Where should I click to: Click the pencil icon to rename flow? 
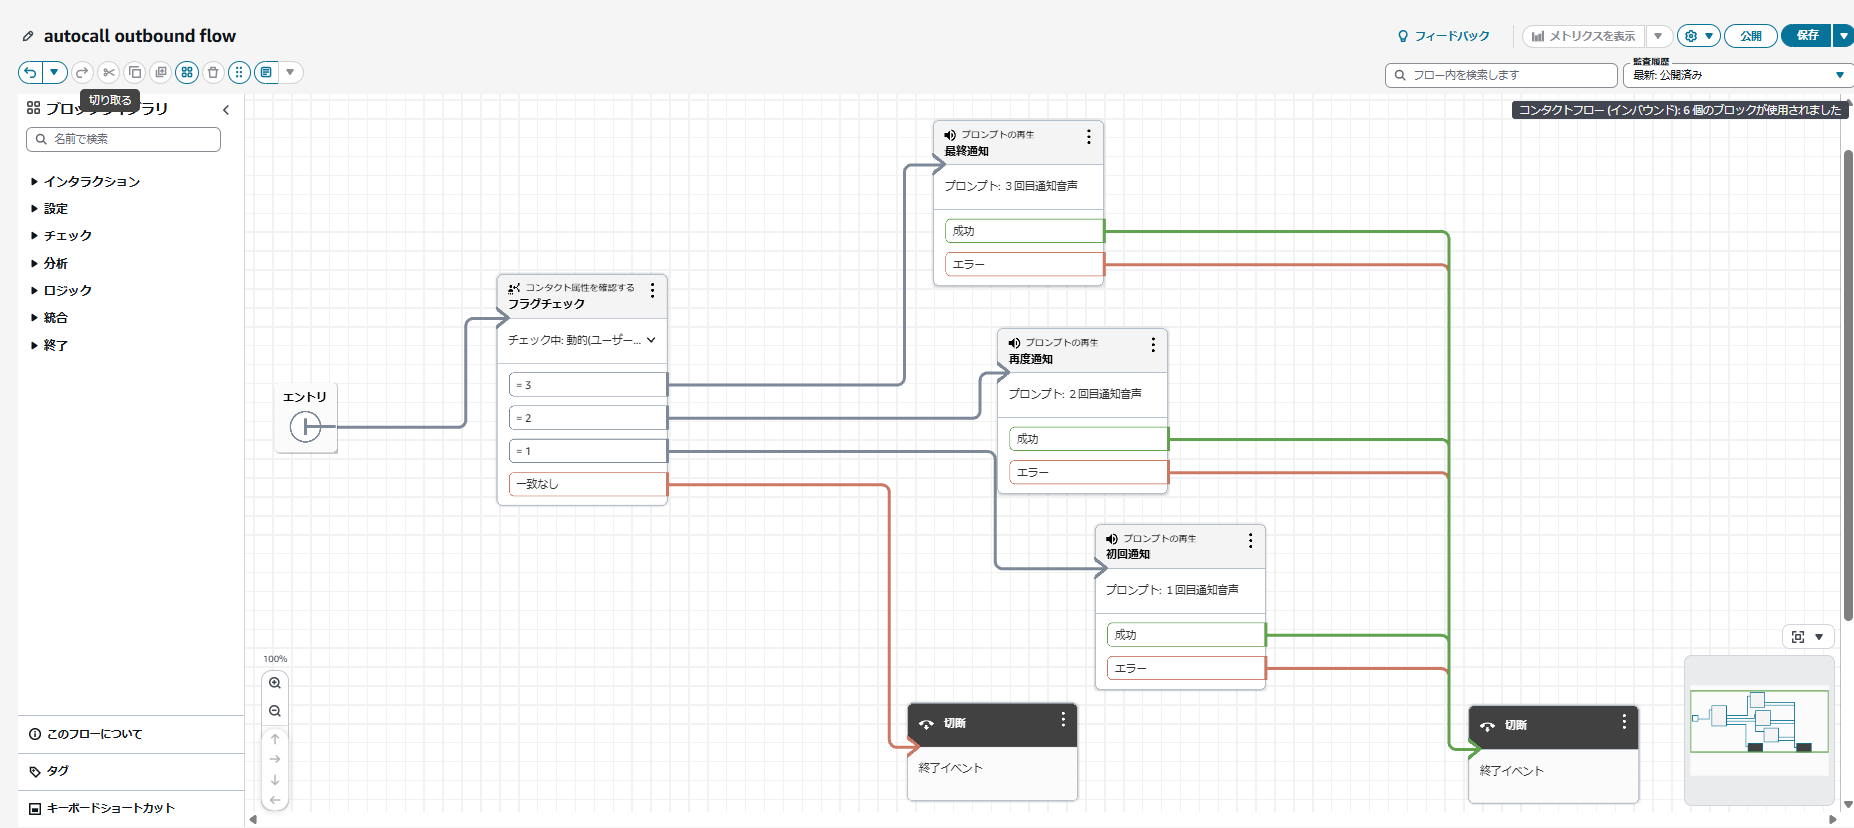(28, 36)
